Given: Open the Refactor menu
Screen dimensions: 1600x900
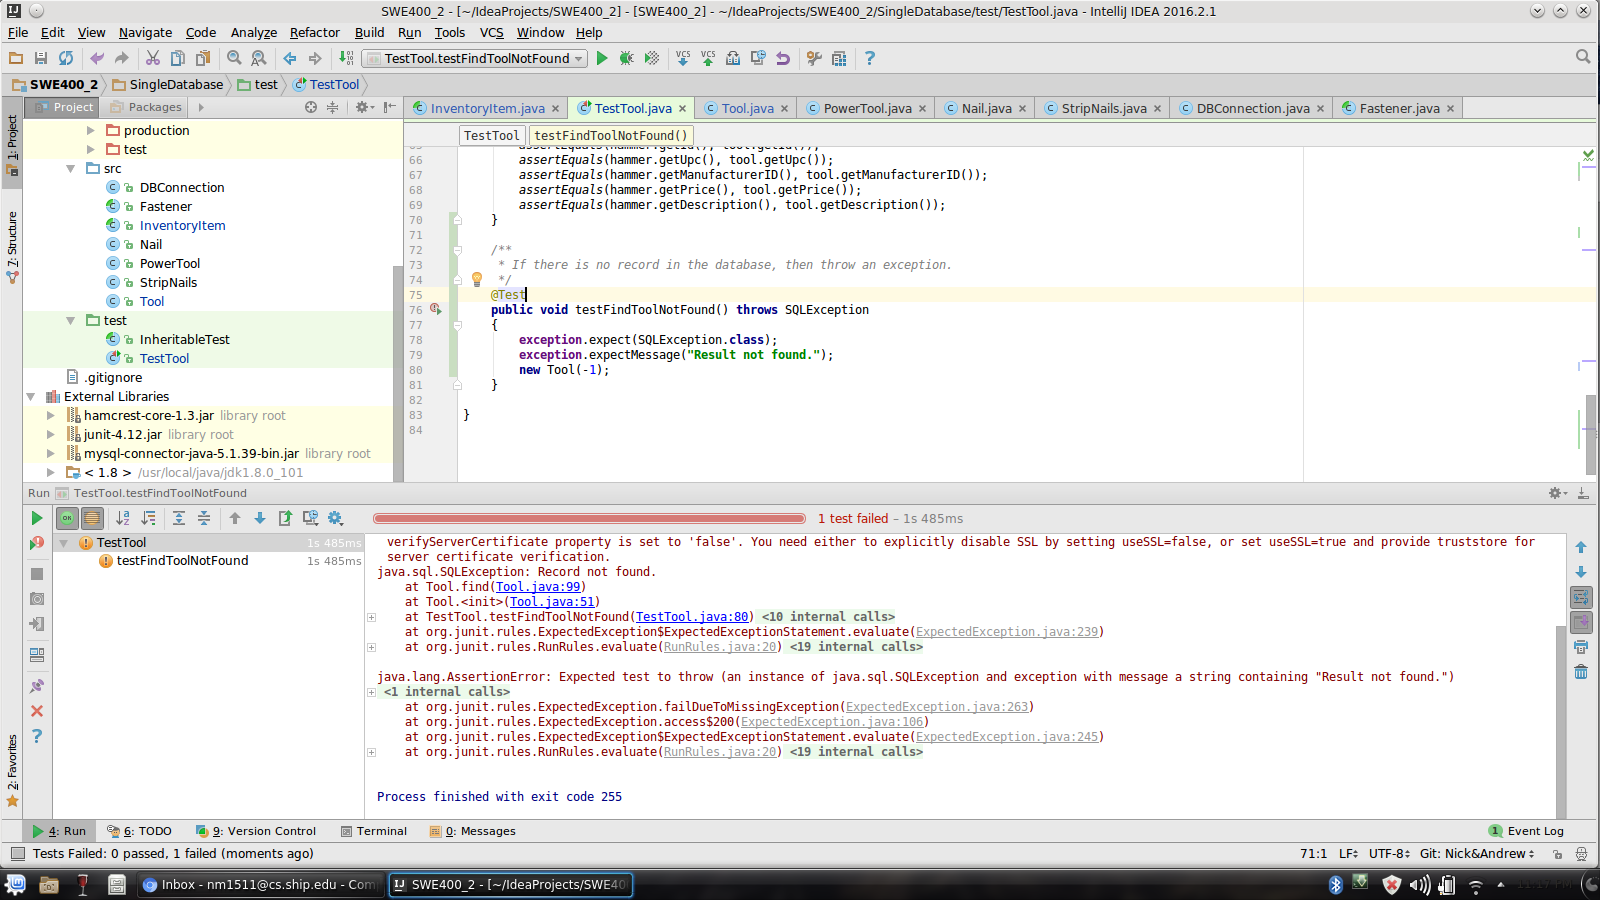Looking at the screenshot, I should pos(315,32).
